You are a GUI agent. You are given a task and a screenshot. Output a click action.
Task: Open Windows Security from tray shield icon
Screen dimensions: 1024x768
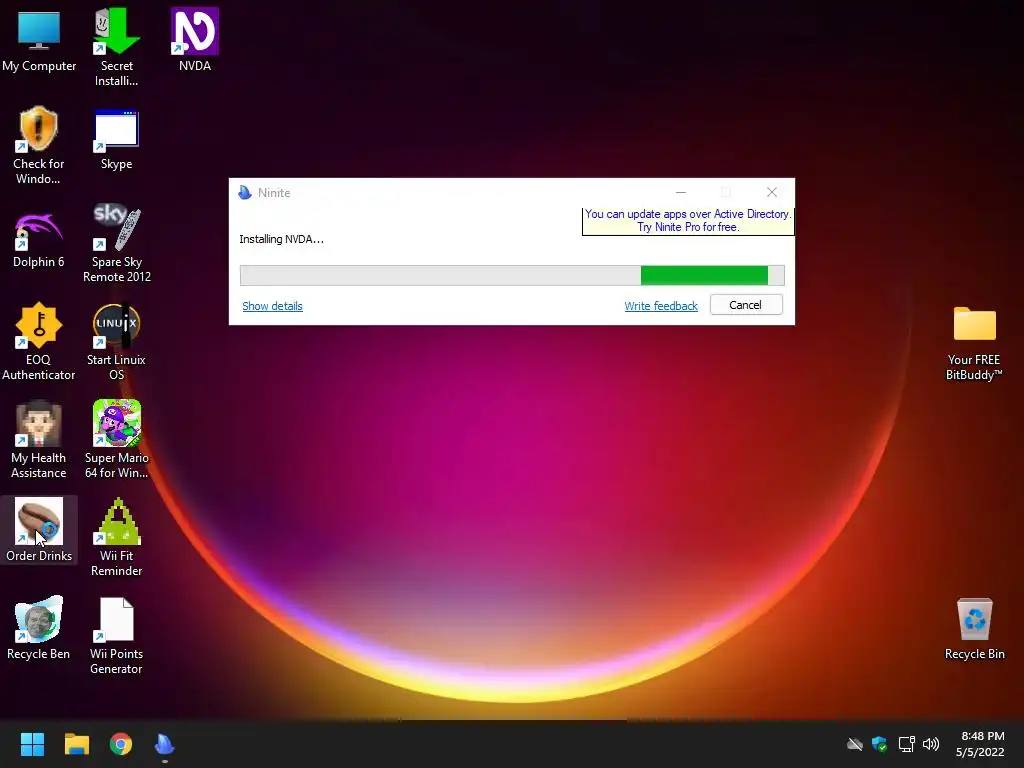point(879,744)
